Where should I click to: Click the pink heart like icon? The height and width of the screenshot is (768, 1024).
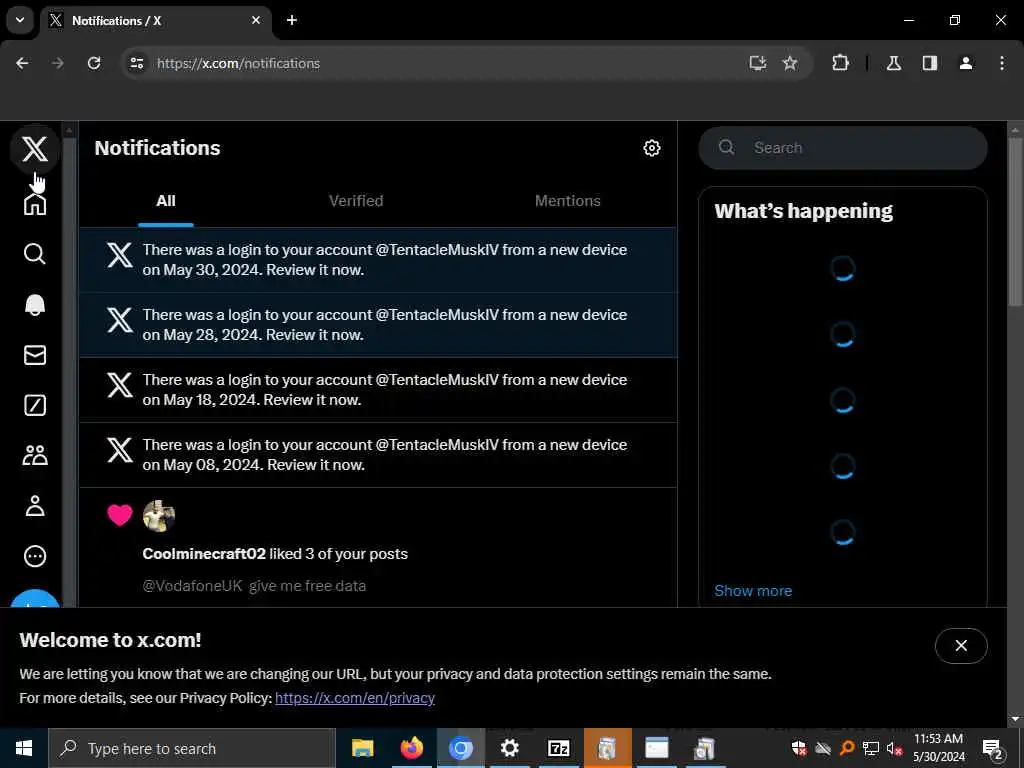click(120, 515)
